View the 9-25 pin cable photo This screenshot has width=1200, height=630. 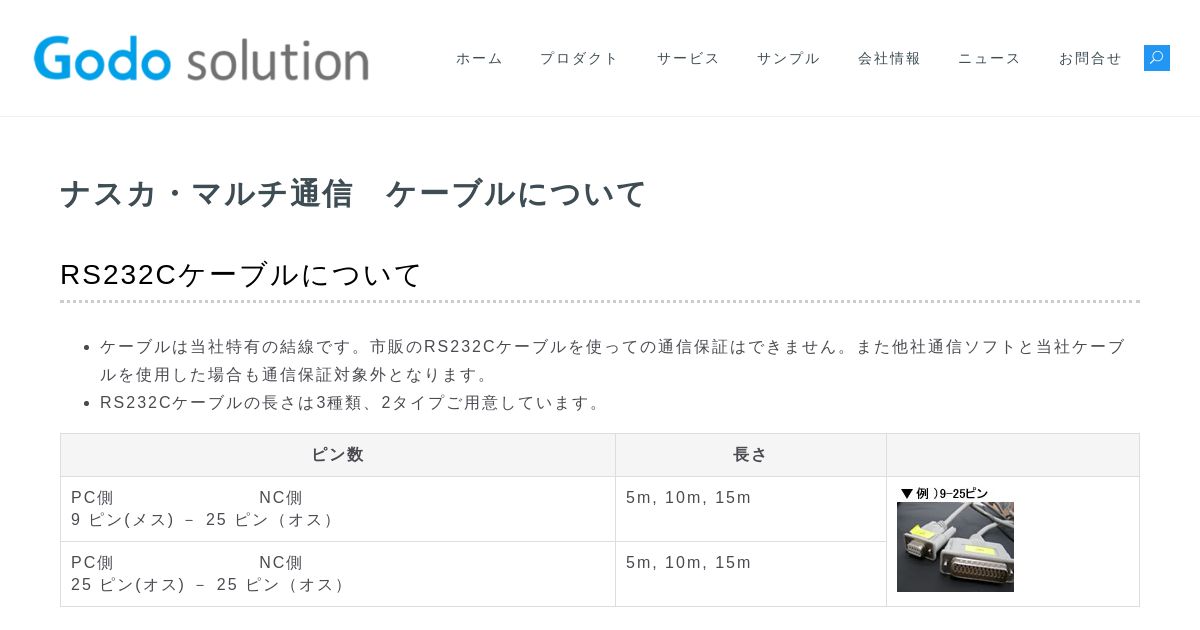point(955,547)
